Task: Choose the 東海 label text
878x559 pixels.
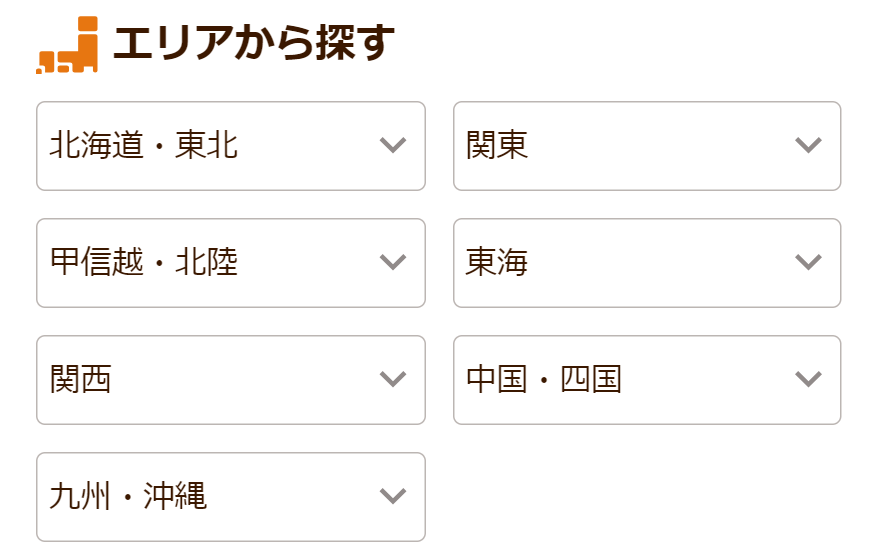Action: click(x=497, y=263)
